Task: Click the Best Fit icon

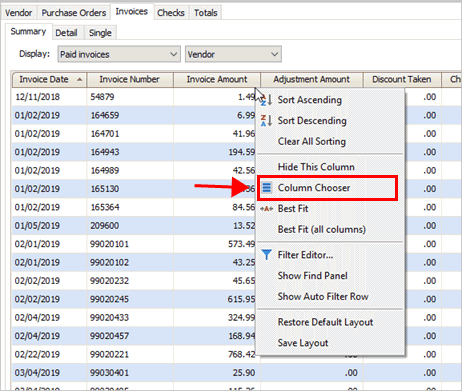Action: (x=267, y=209)
